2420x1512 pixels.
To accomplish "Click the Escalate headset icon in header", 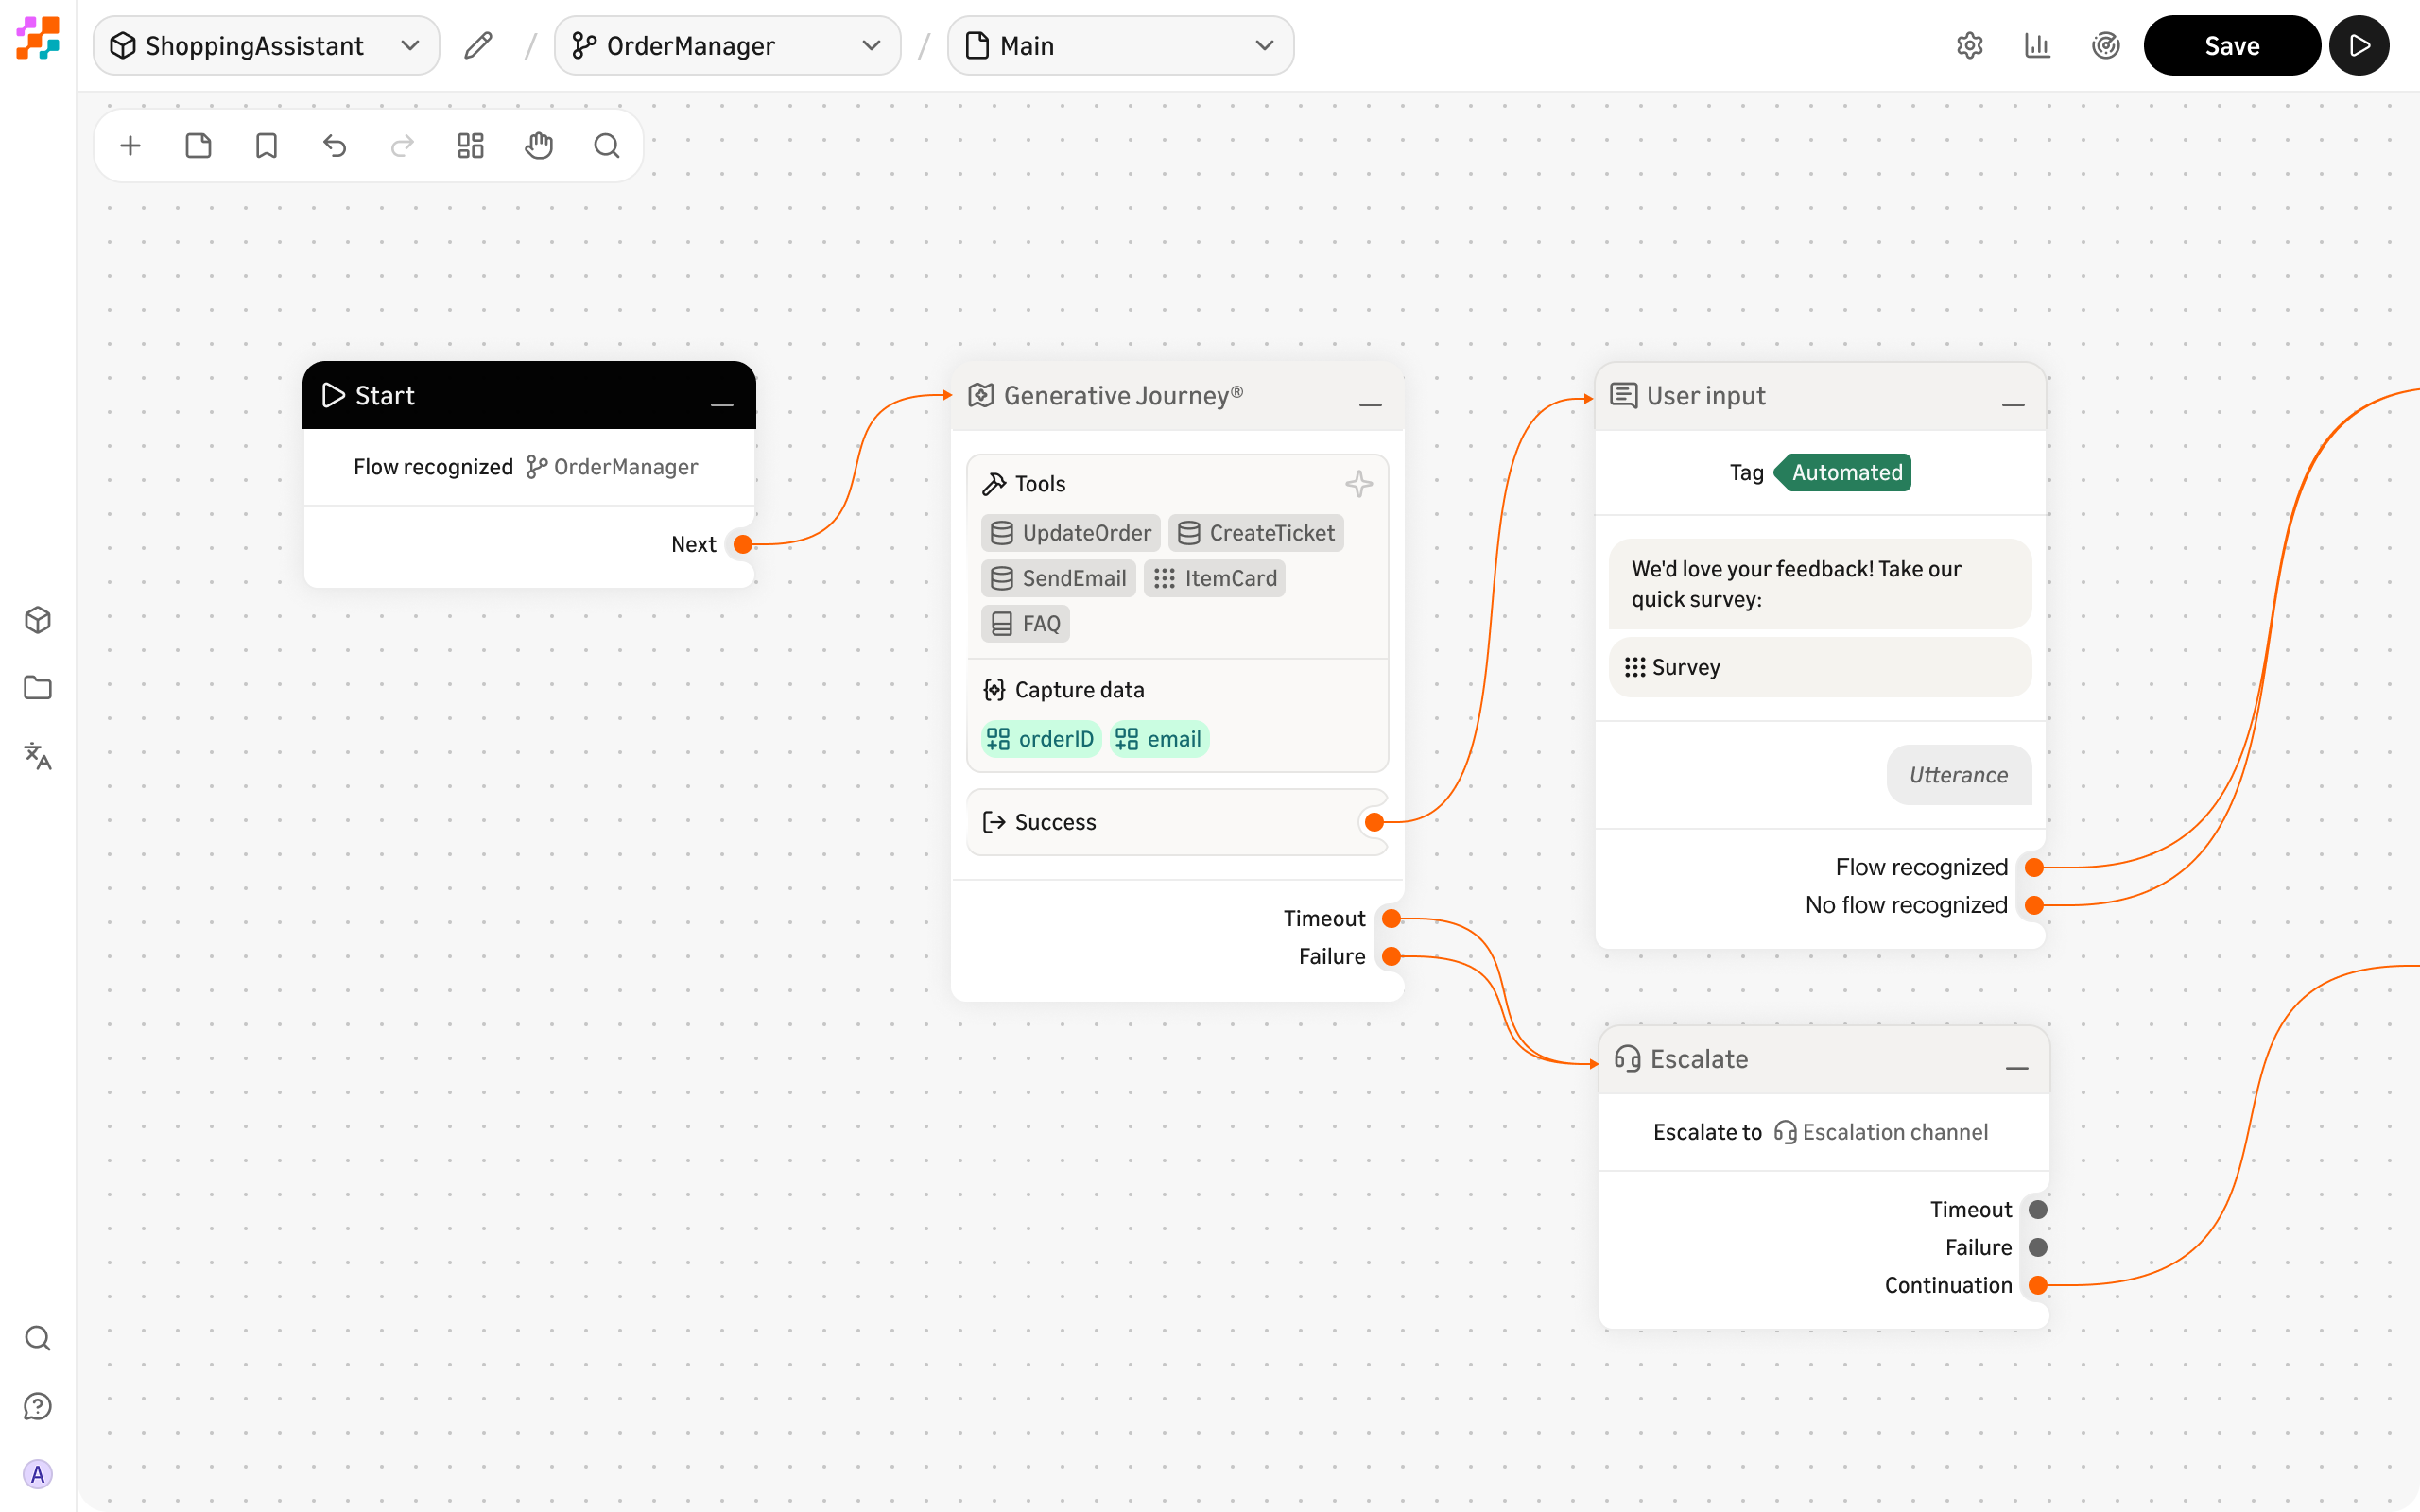I will (x=1627, y=1059).
